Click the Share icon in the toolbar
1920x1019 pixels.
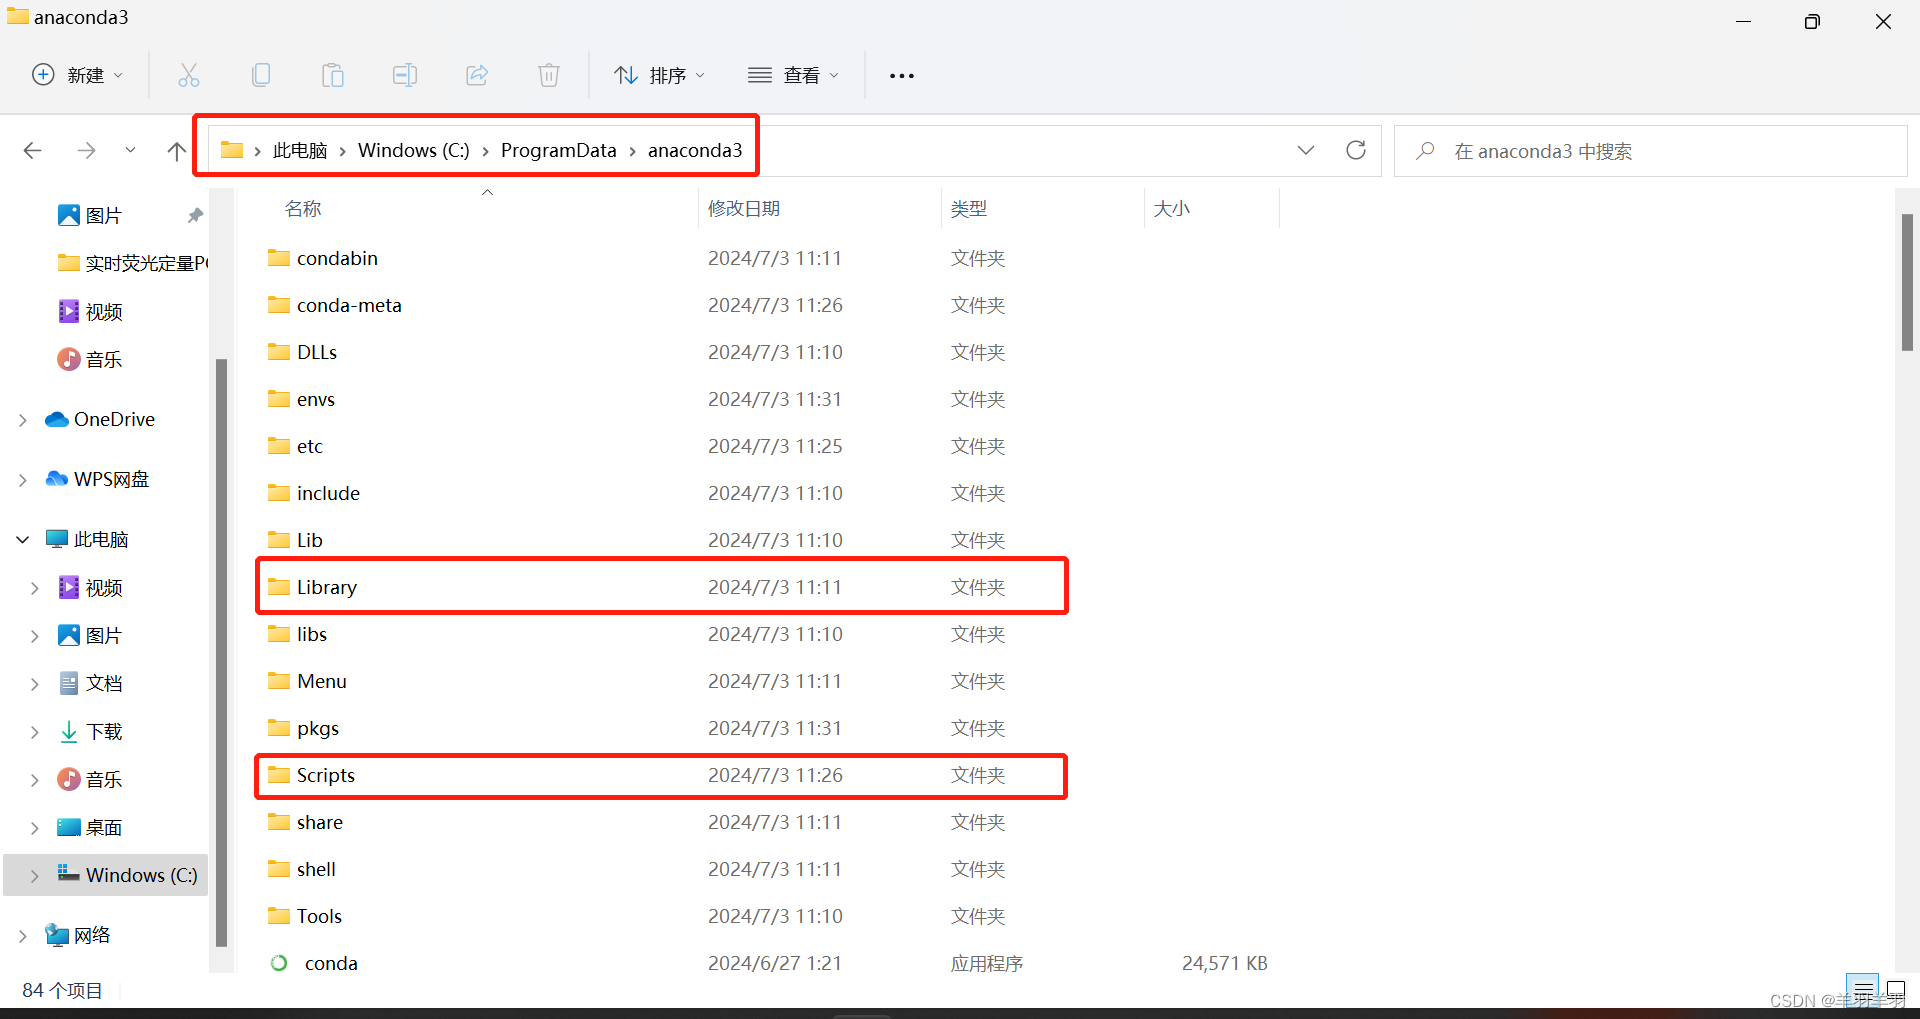(477, 75)
